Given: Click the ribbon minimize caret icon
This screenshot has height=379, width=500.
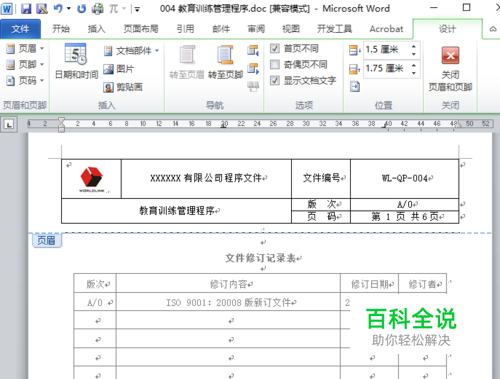Looking at the screenshot, I should [493, 29].
